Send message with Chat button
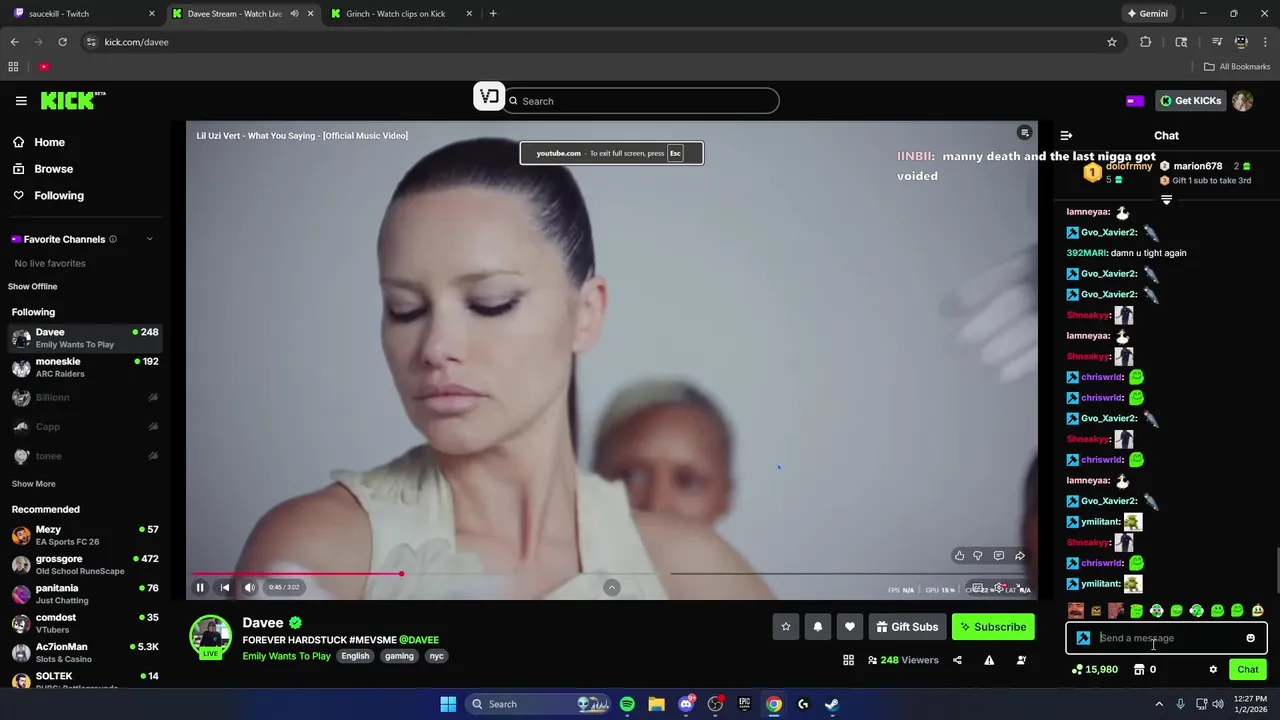This screenshot has height=720, width=1280. 1247,670
